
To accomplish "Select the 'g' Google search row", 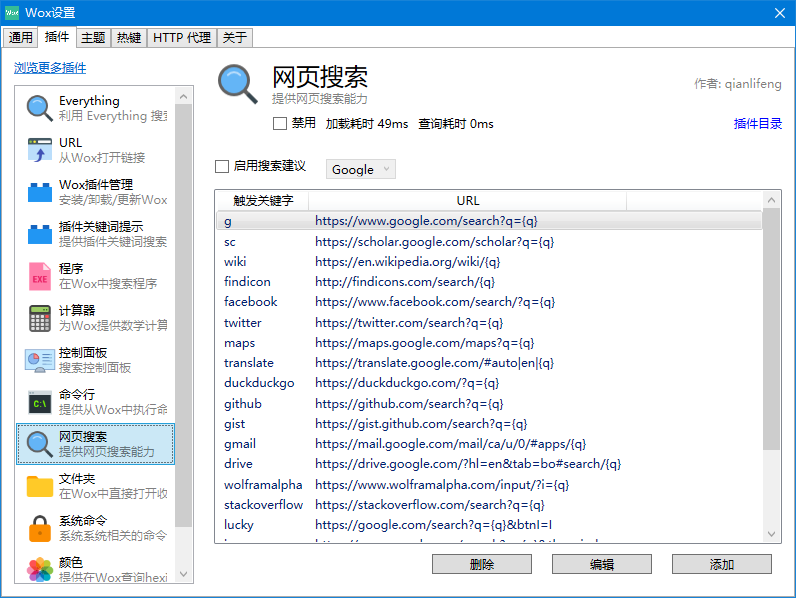I will click(x=489, y=221).
